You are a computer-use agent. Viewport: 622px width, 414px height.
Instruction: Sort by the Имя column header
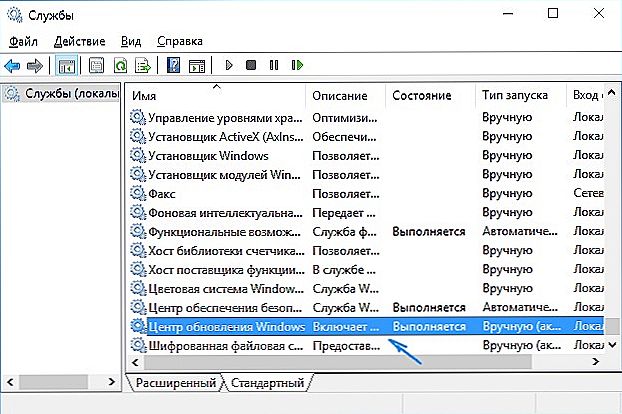click(216, 96)
